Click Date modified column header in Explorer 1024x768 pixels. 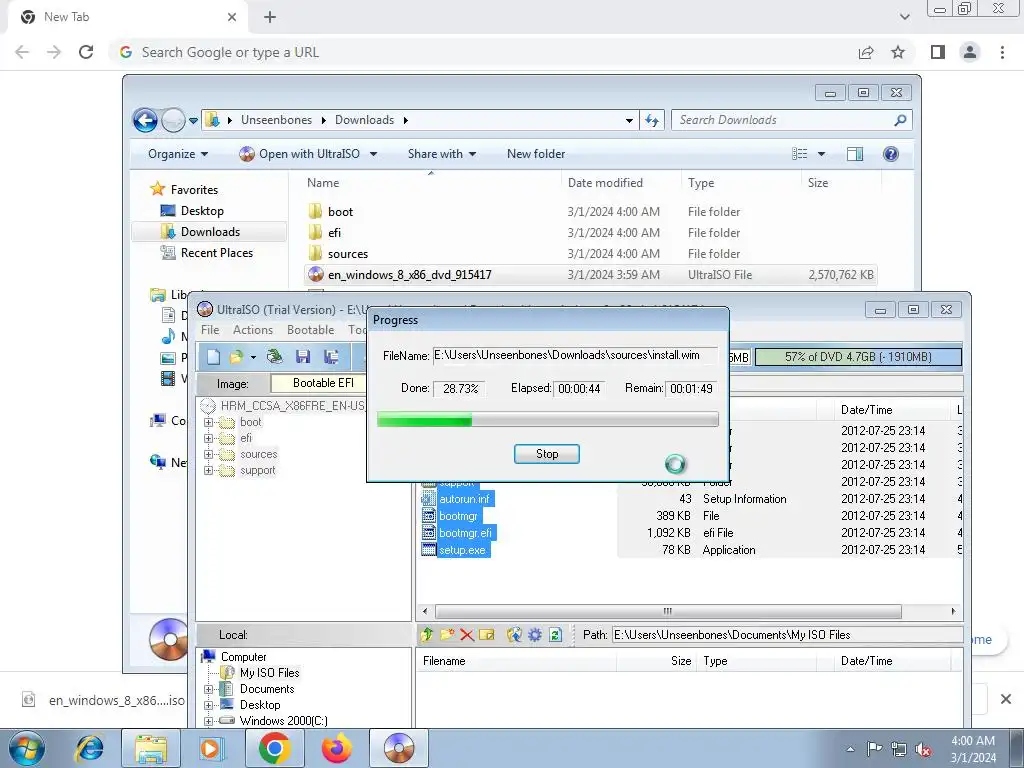coord(605,183)
